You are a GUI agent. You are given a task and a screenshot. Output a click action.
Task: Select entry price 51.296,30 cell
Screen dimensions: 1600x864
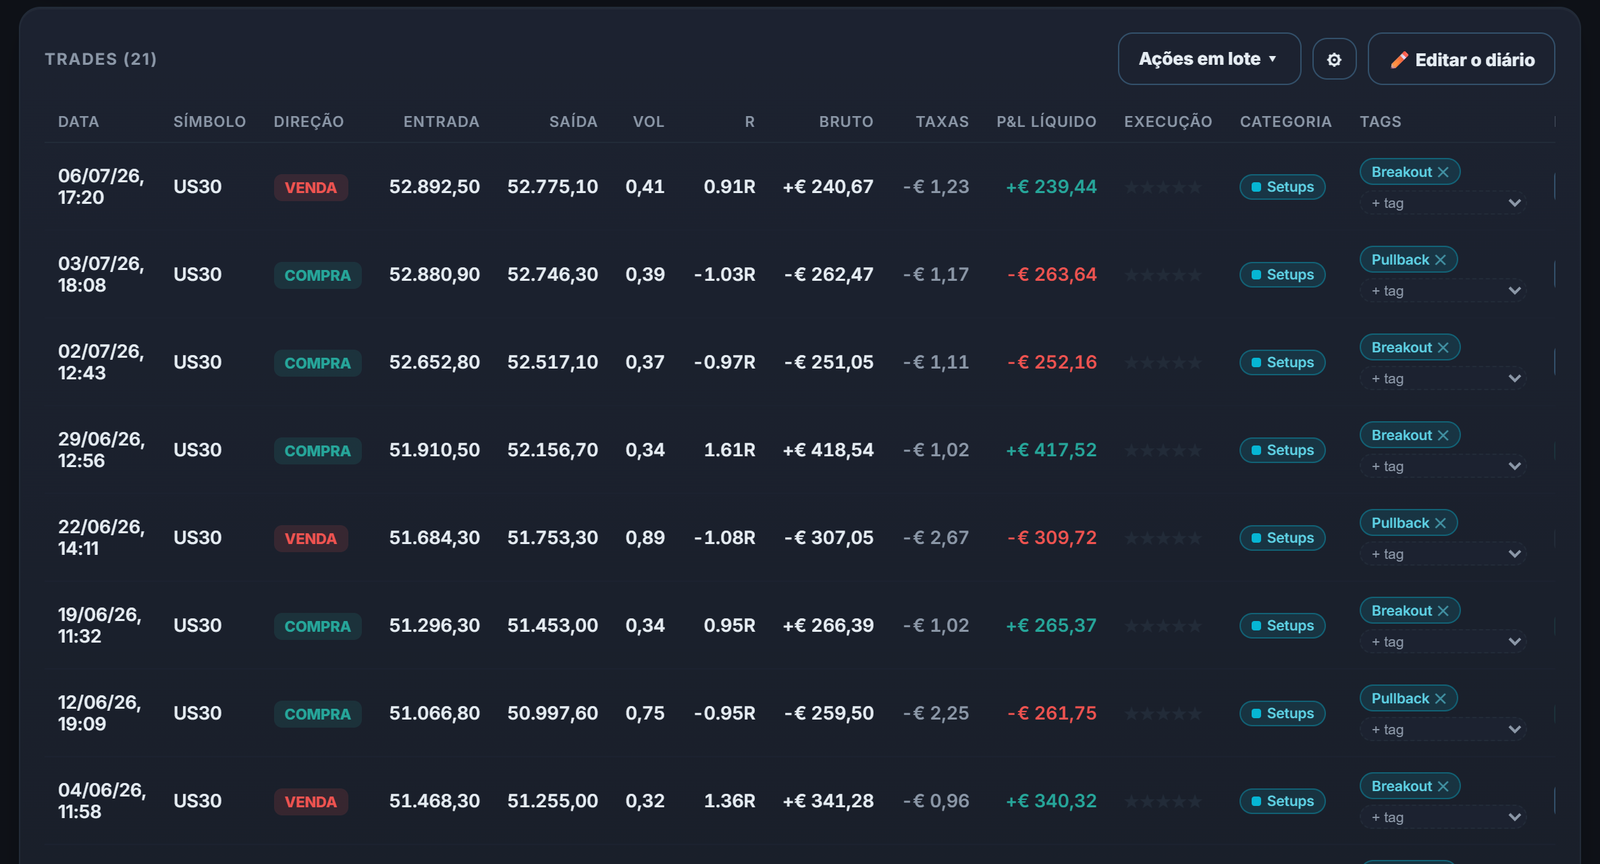click(434, 626)
